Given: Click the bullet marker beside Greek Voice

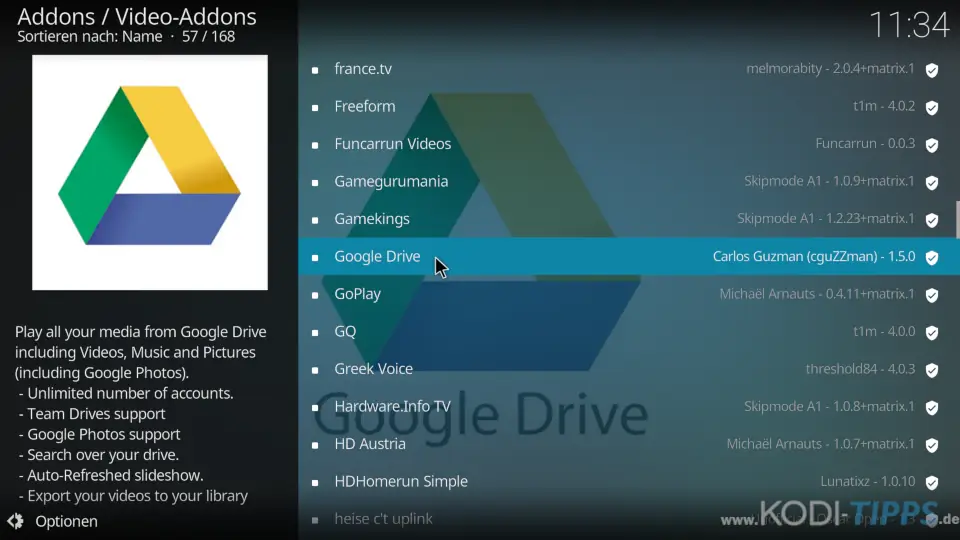Looking at the screenshot, I should coord(315,370).
